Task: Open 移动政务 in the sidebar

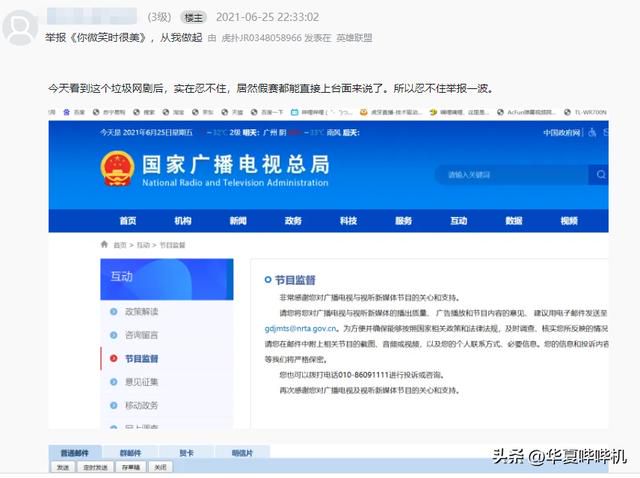Action: coord(141,406)
